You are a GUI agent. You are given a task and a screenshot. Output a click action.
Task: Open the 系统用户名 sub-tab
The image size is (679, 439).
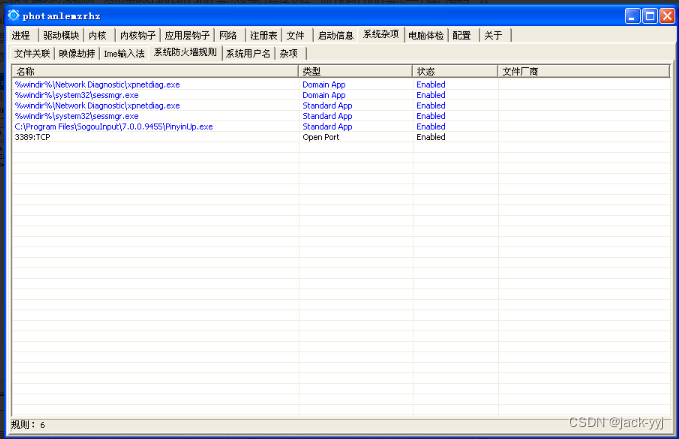tap(248, 53)
